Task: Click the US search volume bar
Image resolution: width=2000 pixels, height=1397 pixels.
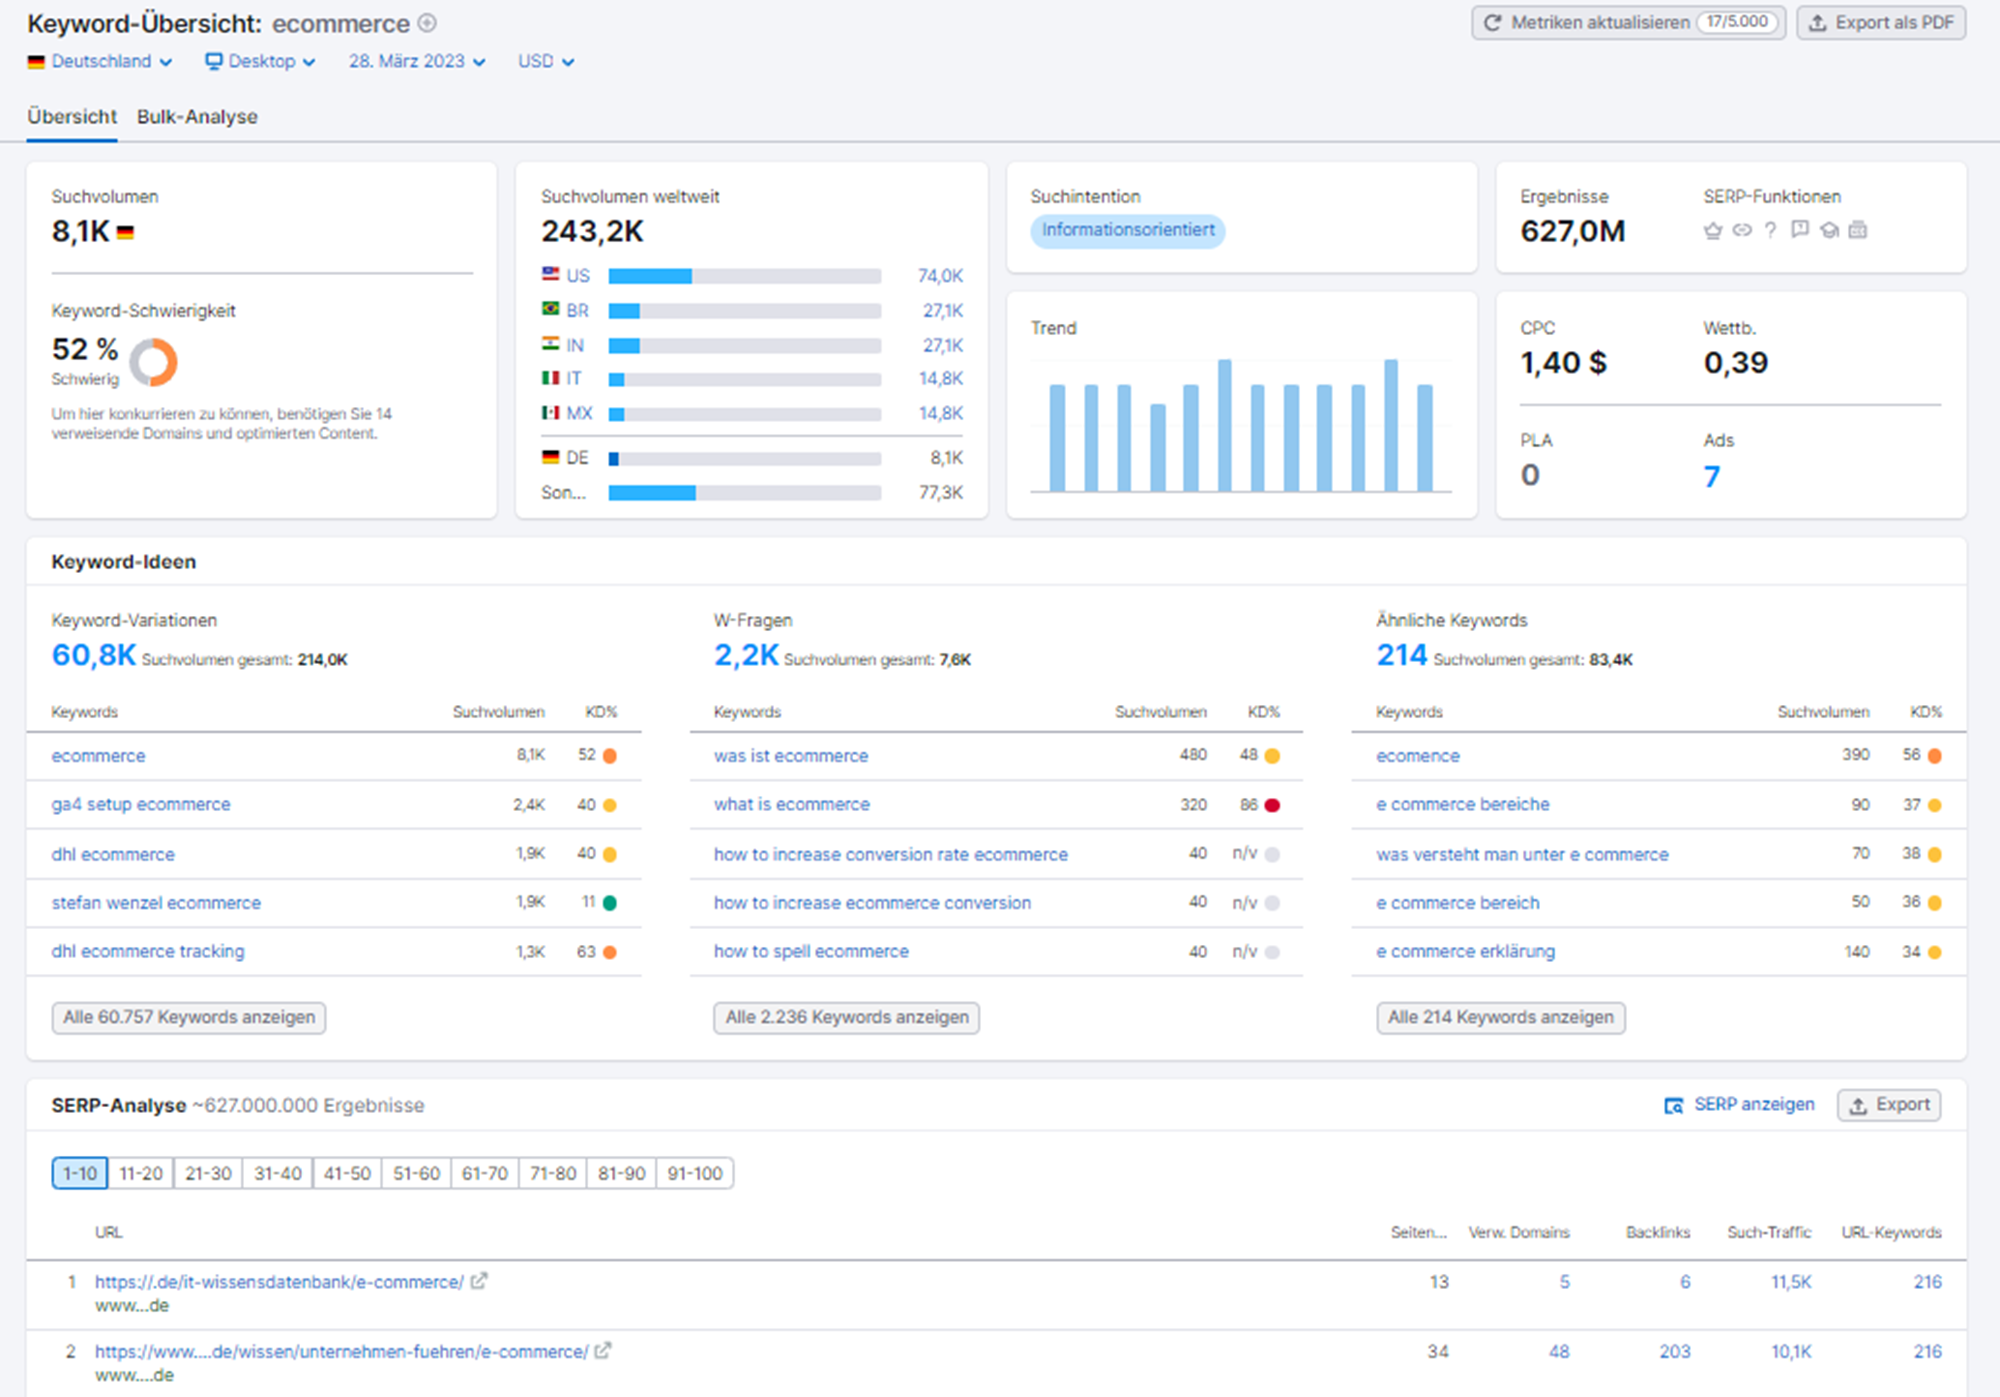Action: tap(745, 276)
